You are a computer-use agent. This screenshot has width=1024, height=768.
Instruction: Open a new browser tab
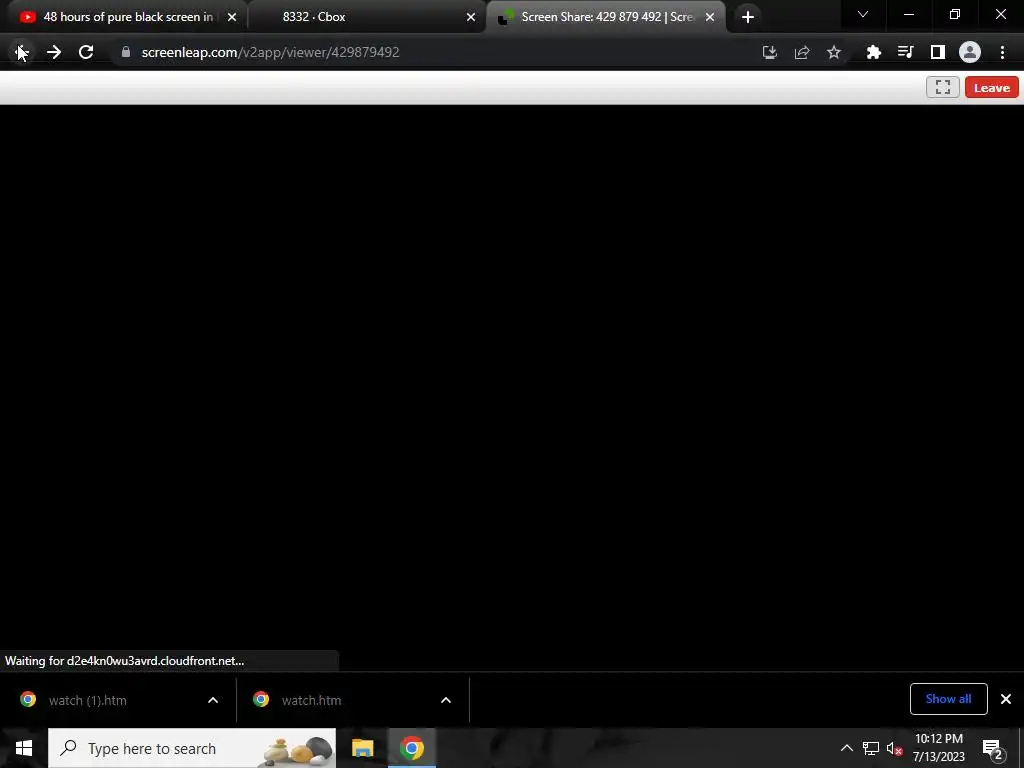click(748, 17)
